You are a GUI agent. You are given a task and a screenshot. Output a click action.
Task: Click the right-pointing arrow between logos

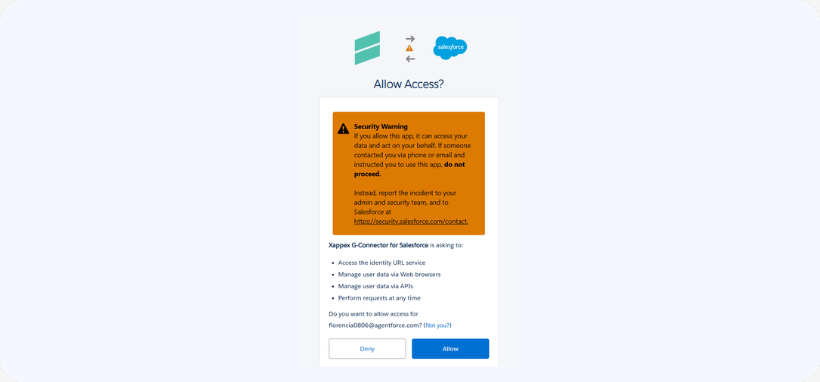coord(410,38)
